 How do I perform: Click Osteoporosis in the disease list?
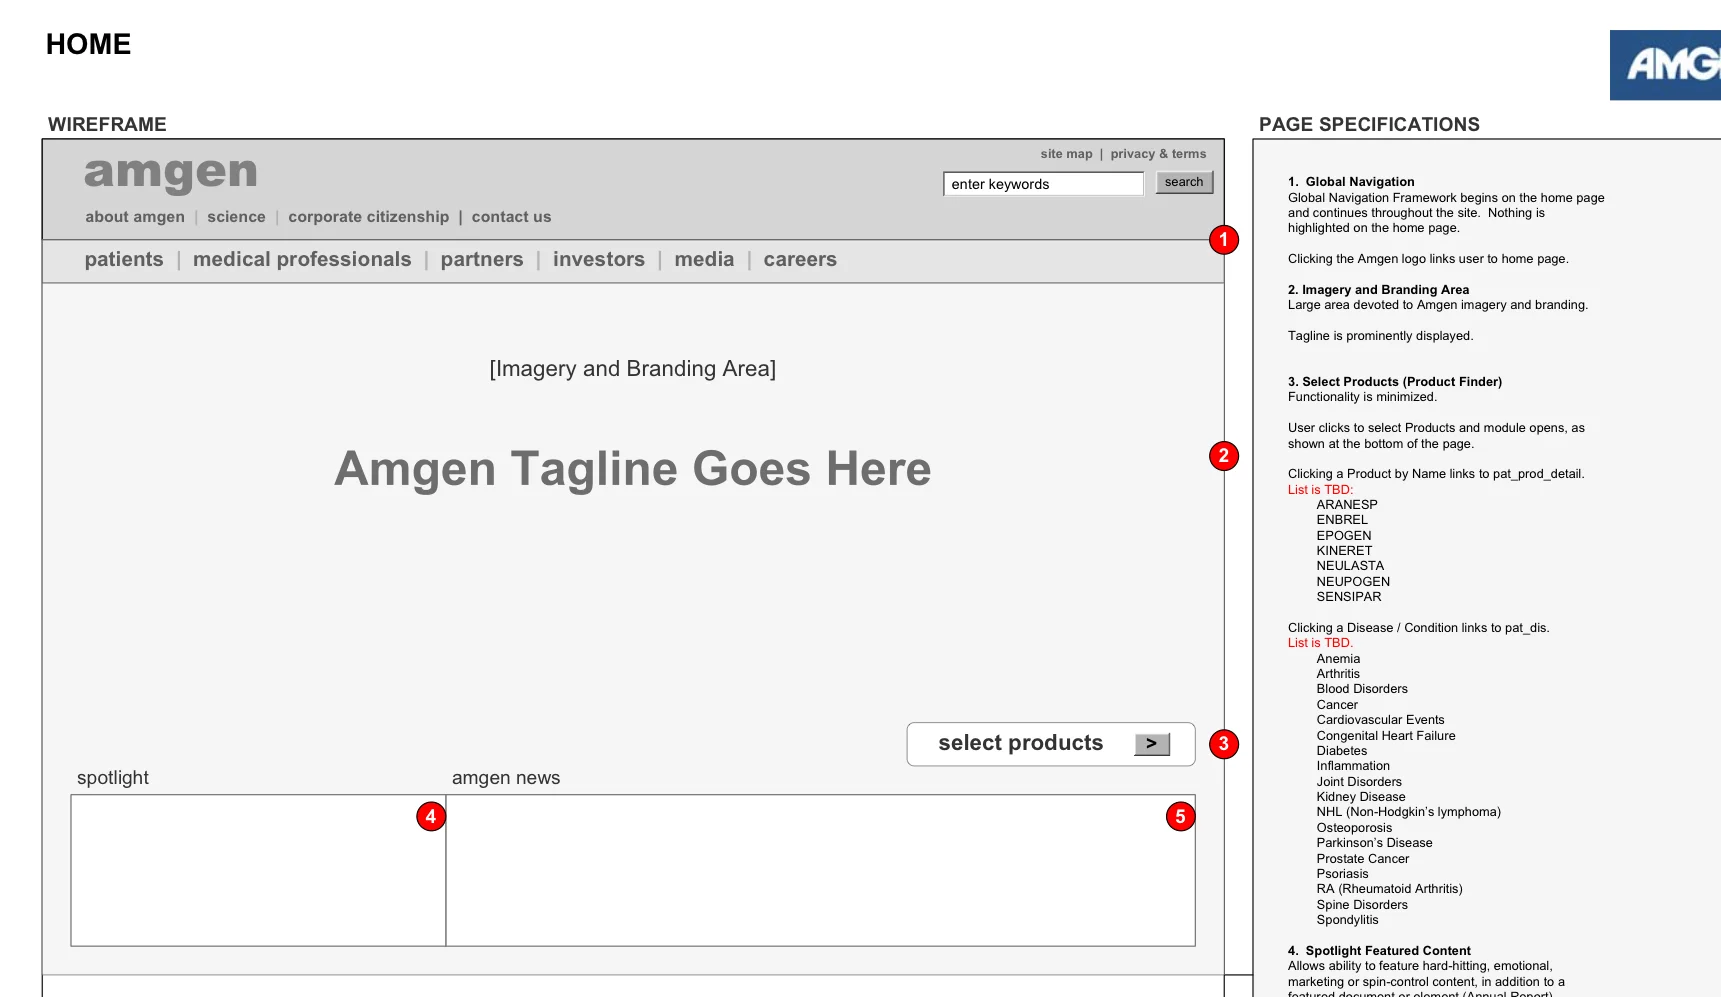1354,828
